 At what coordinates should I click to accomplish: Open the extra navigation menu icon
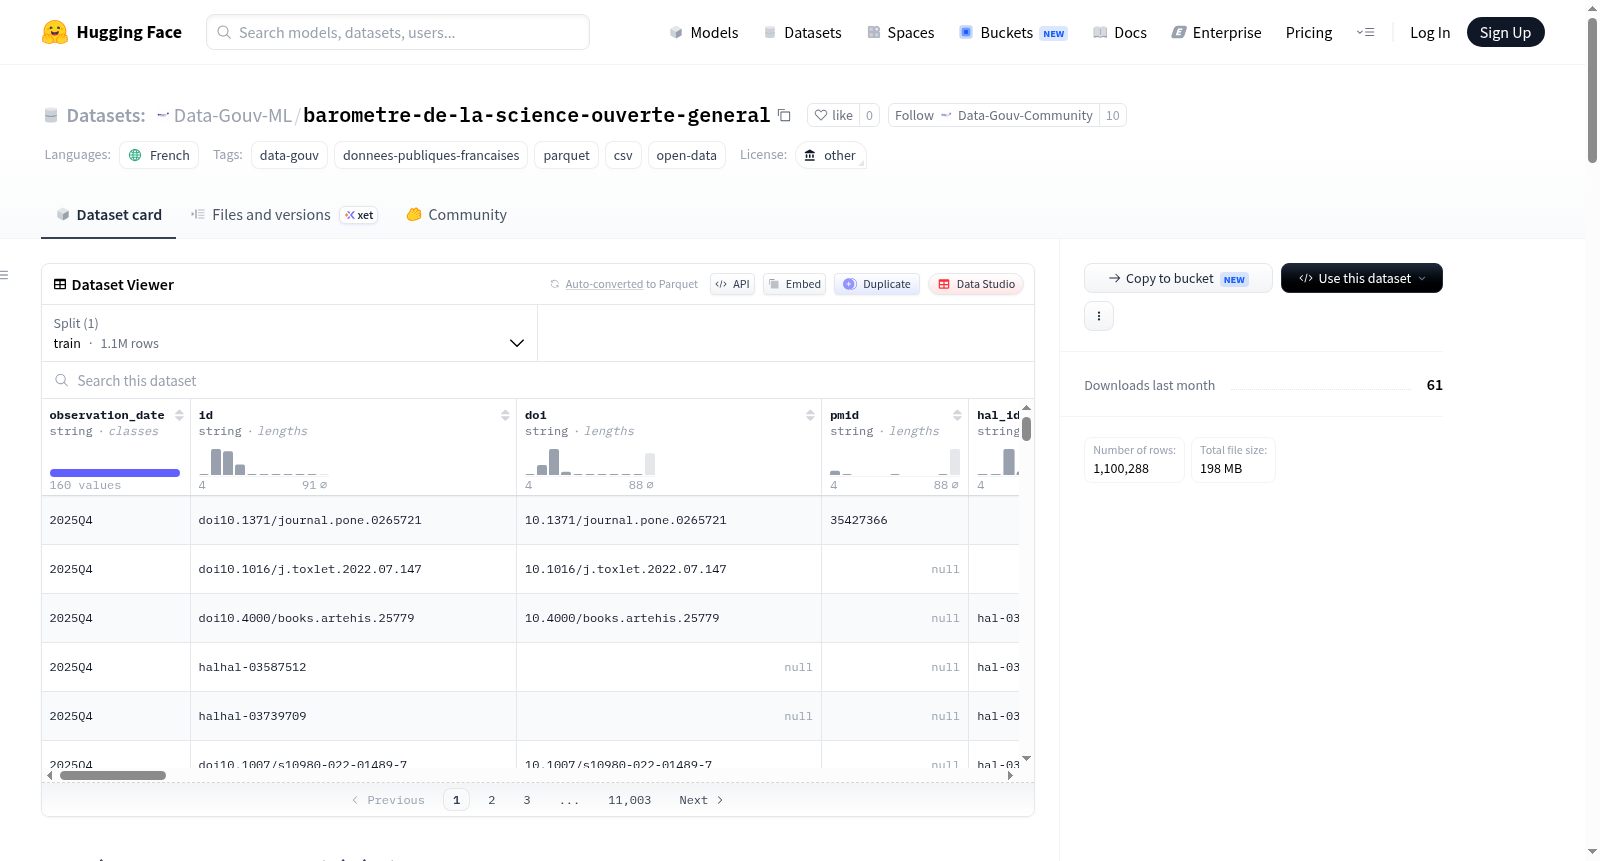[1365, 32]
